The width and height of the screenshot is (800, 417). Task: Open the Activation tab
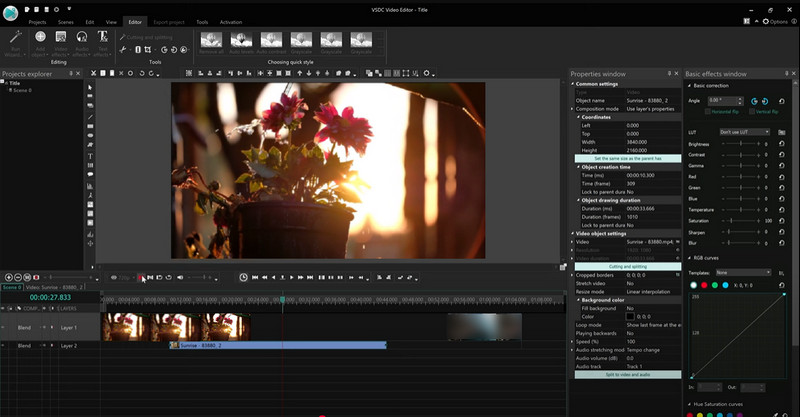coord(231,22)
